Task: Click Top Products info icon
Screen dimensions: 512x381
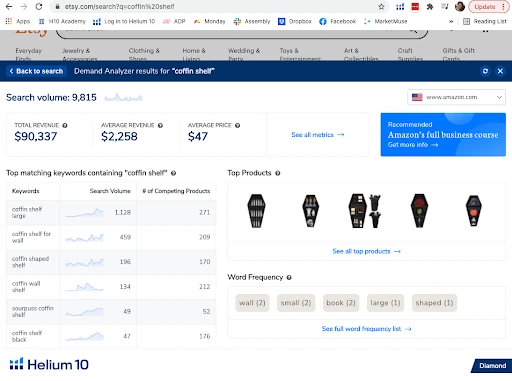Action: pyautogui.click(x=278, y=173)
